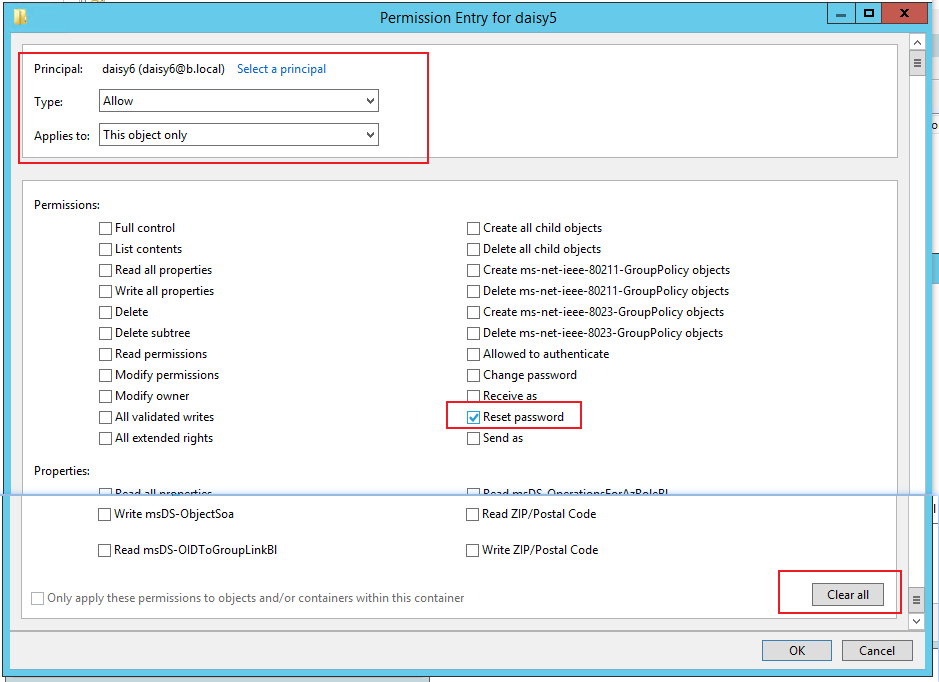Image resolution: width=939 pixels, height=682 pixels.
Task: Click the Select a principal link
Action: [281, 68]
